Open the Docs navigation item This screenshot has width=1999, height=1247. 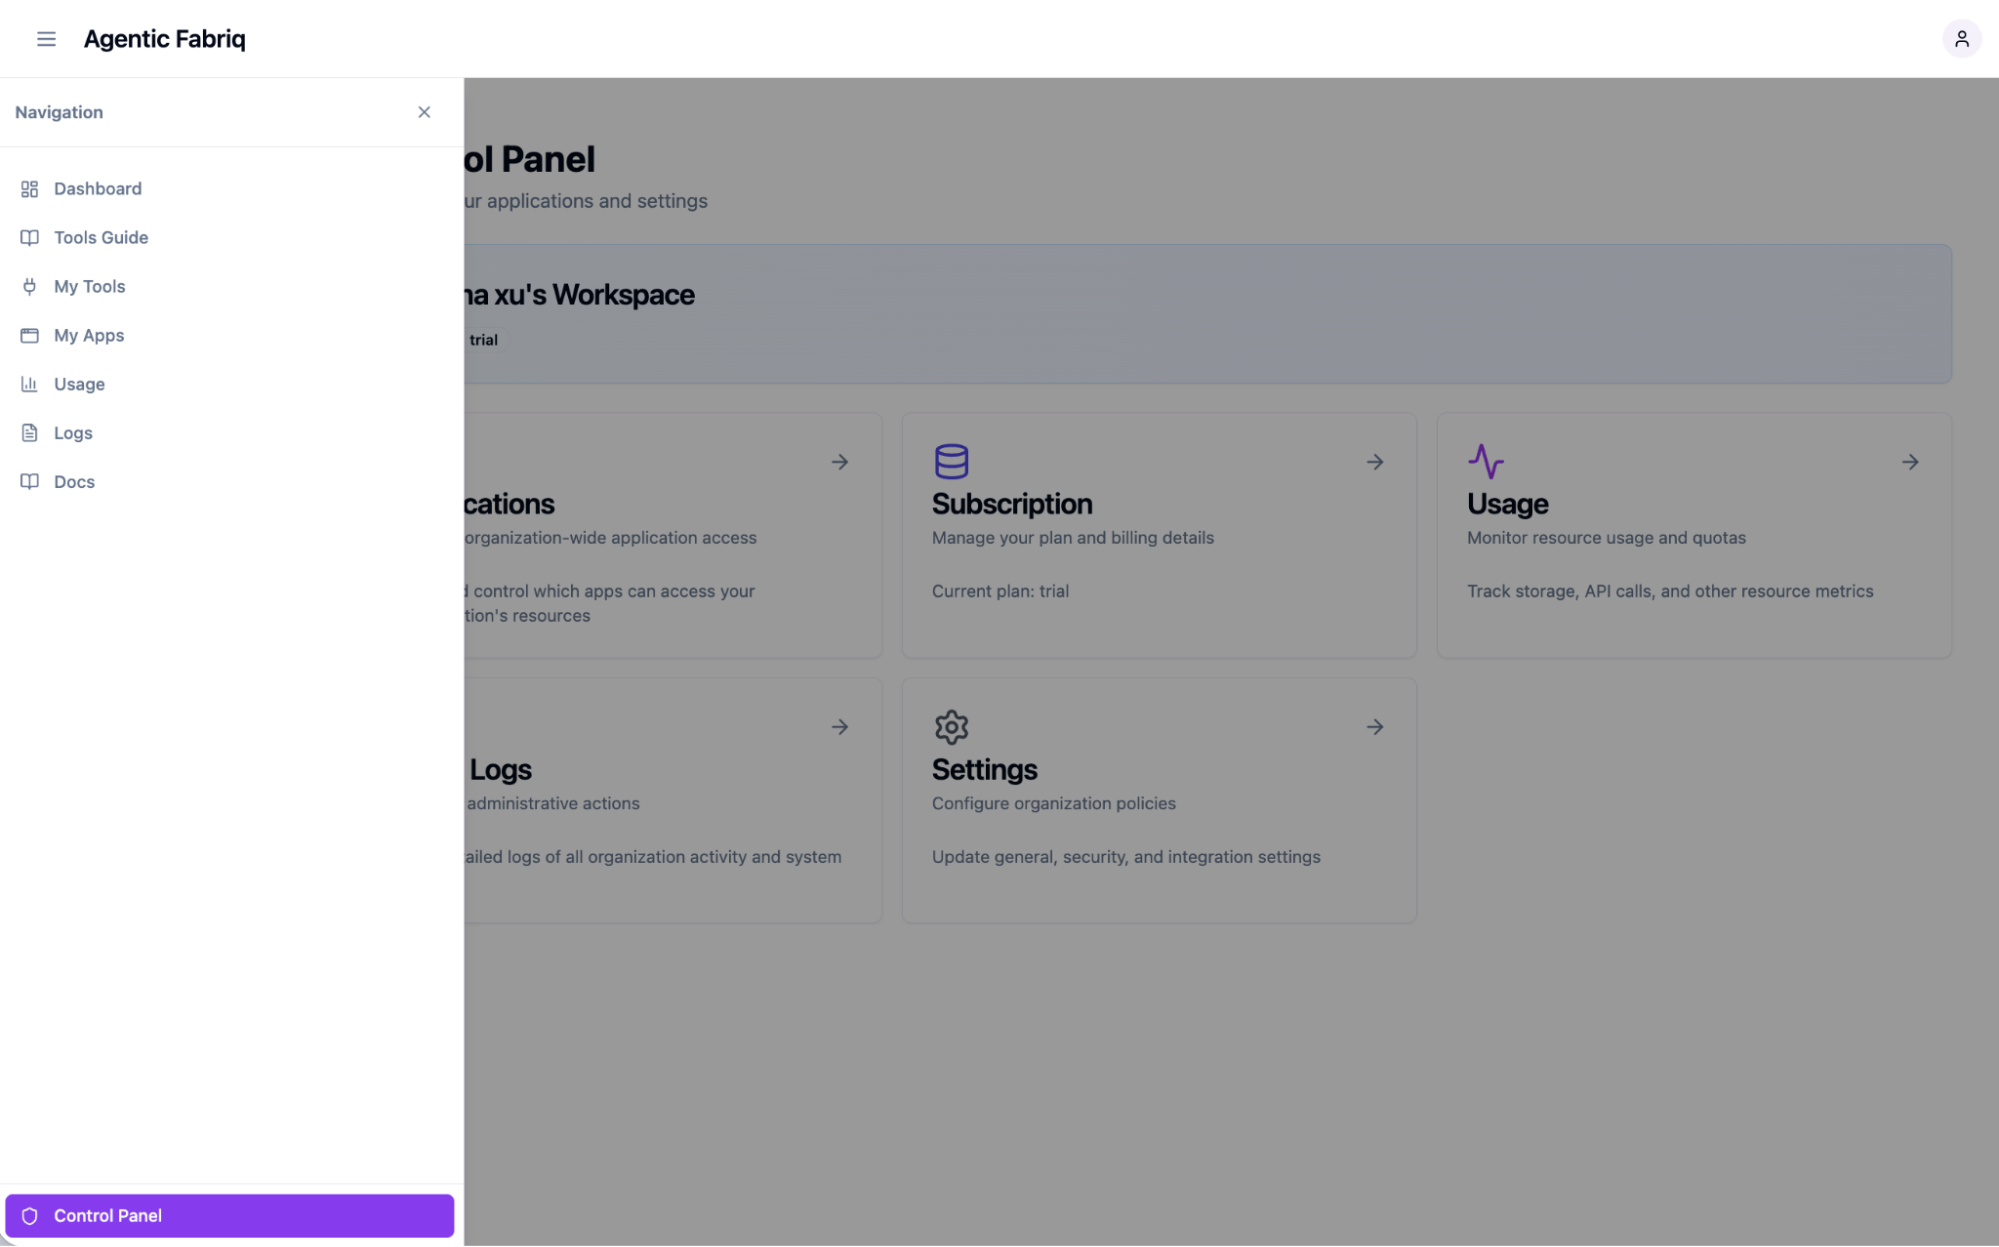[x=74, y=482]
